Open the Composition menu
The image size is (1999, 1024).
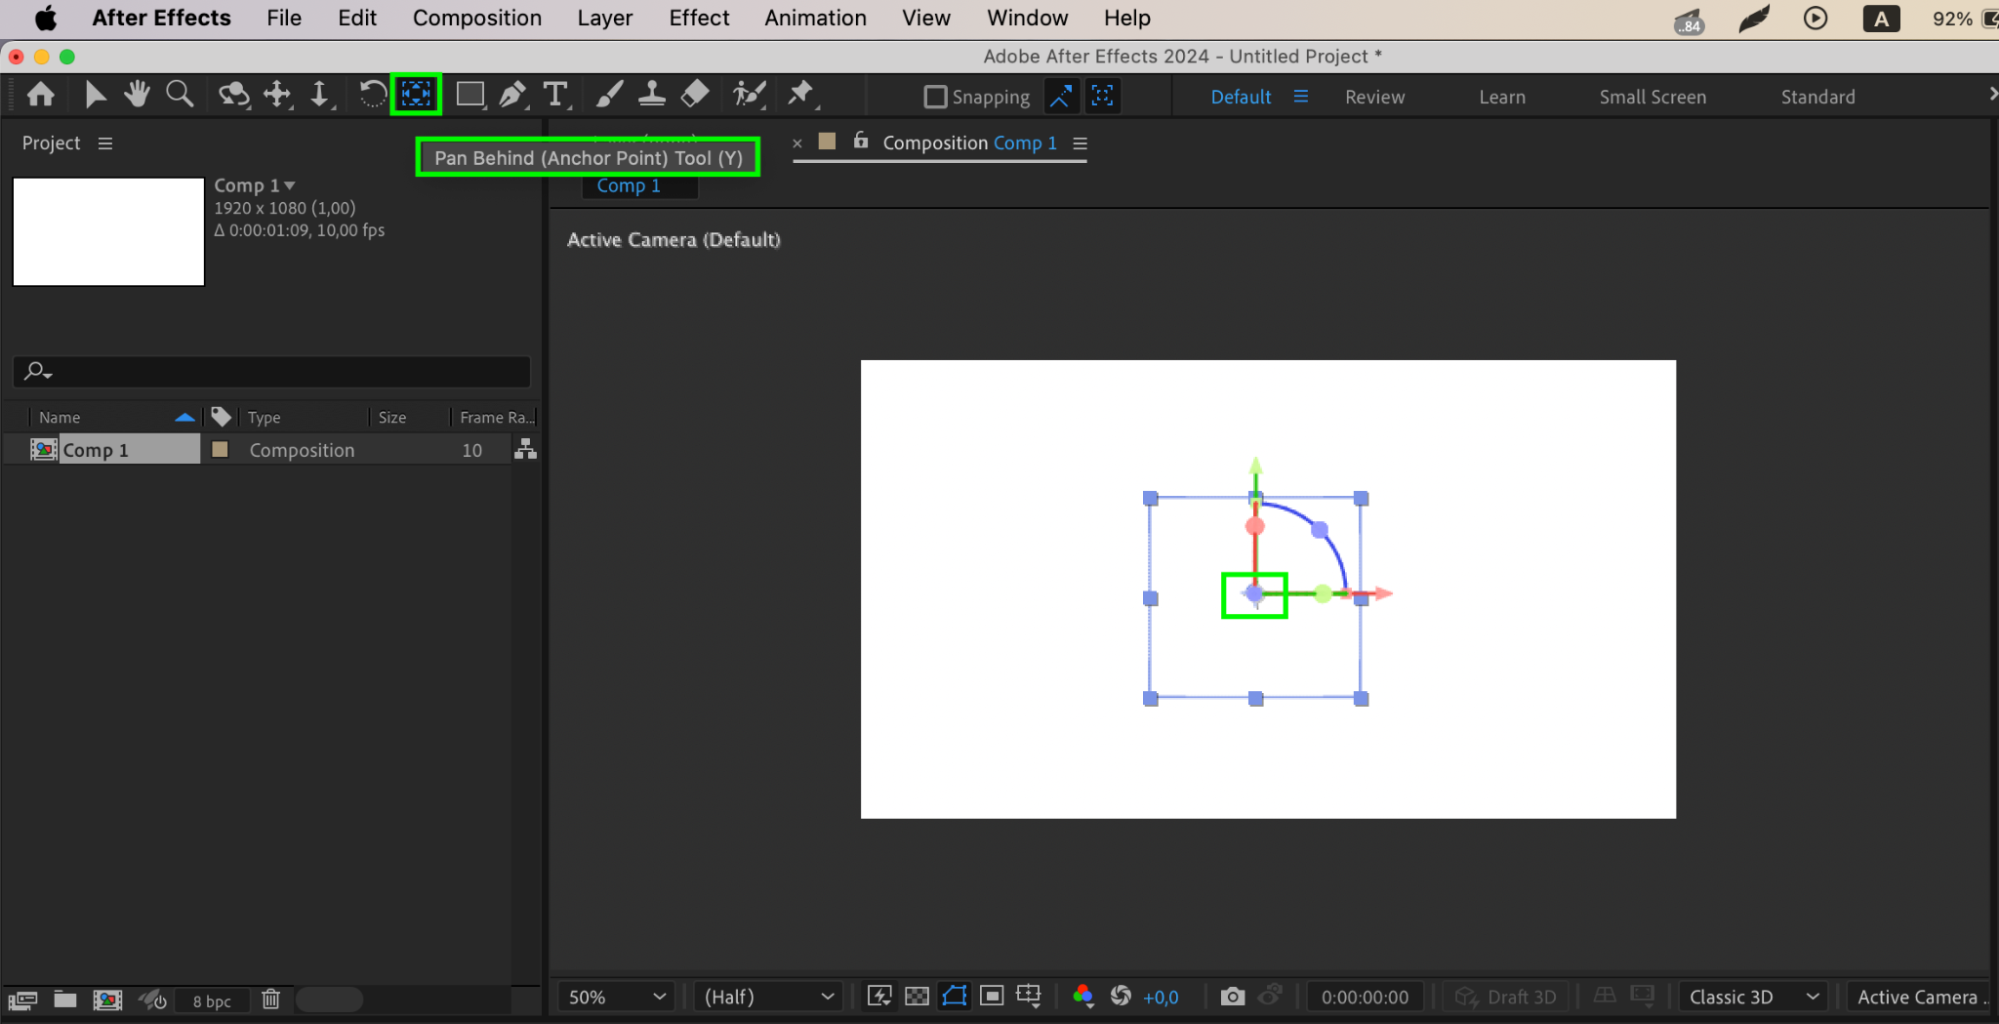tap(477, 18)
